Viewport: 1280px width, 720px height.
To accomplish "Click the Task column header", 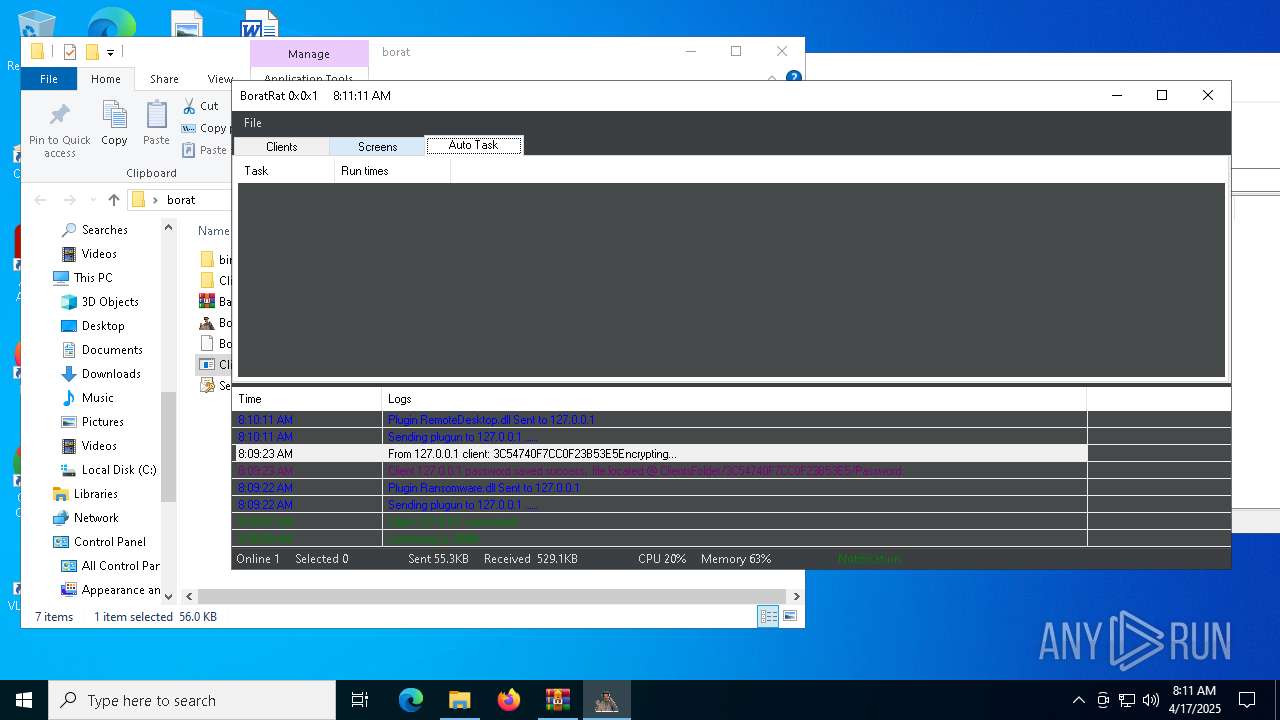I will pos(285,171).
